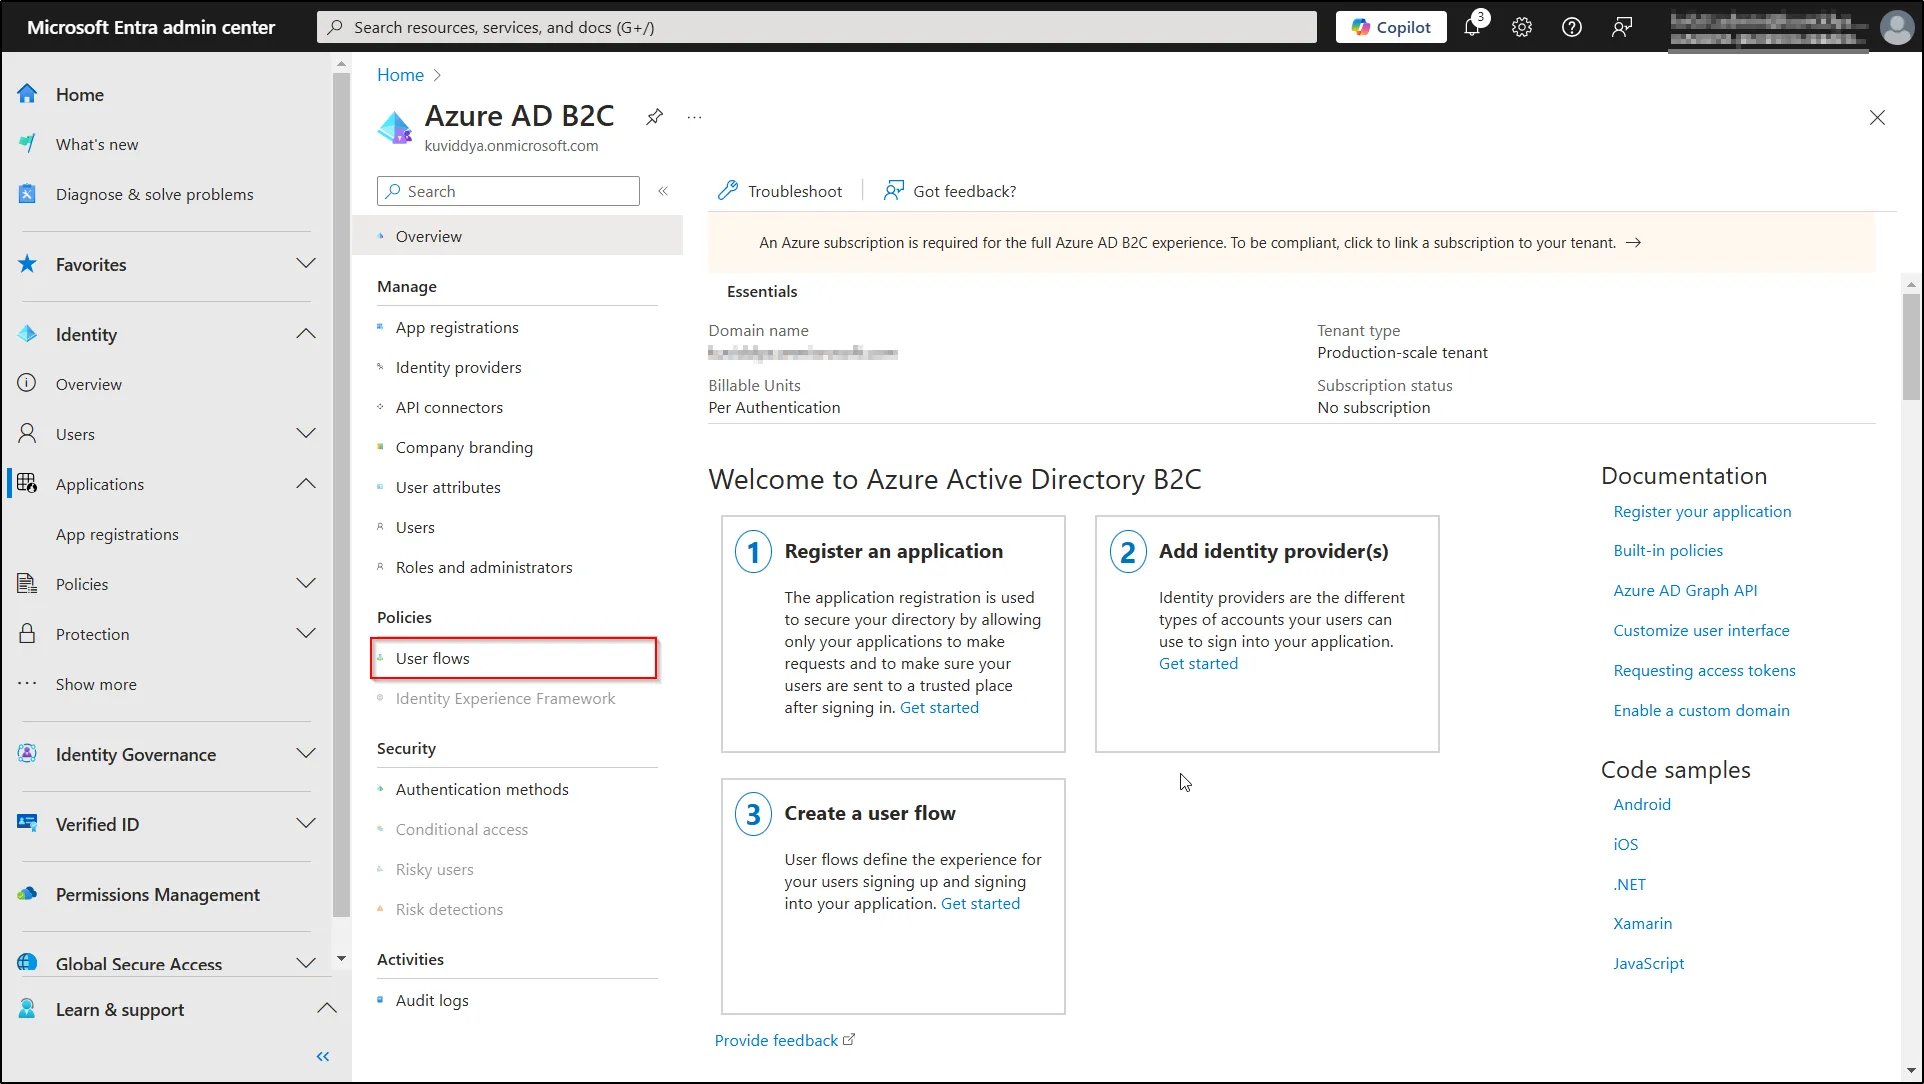1924x1084 pixels.
Task: Click Get started in Create a user flow
Action: click(980, 904)
